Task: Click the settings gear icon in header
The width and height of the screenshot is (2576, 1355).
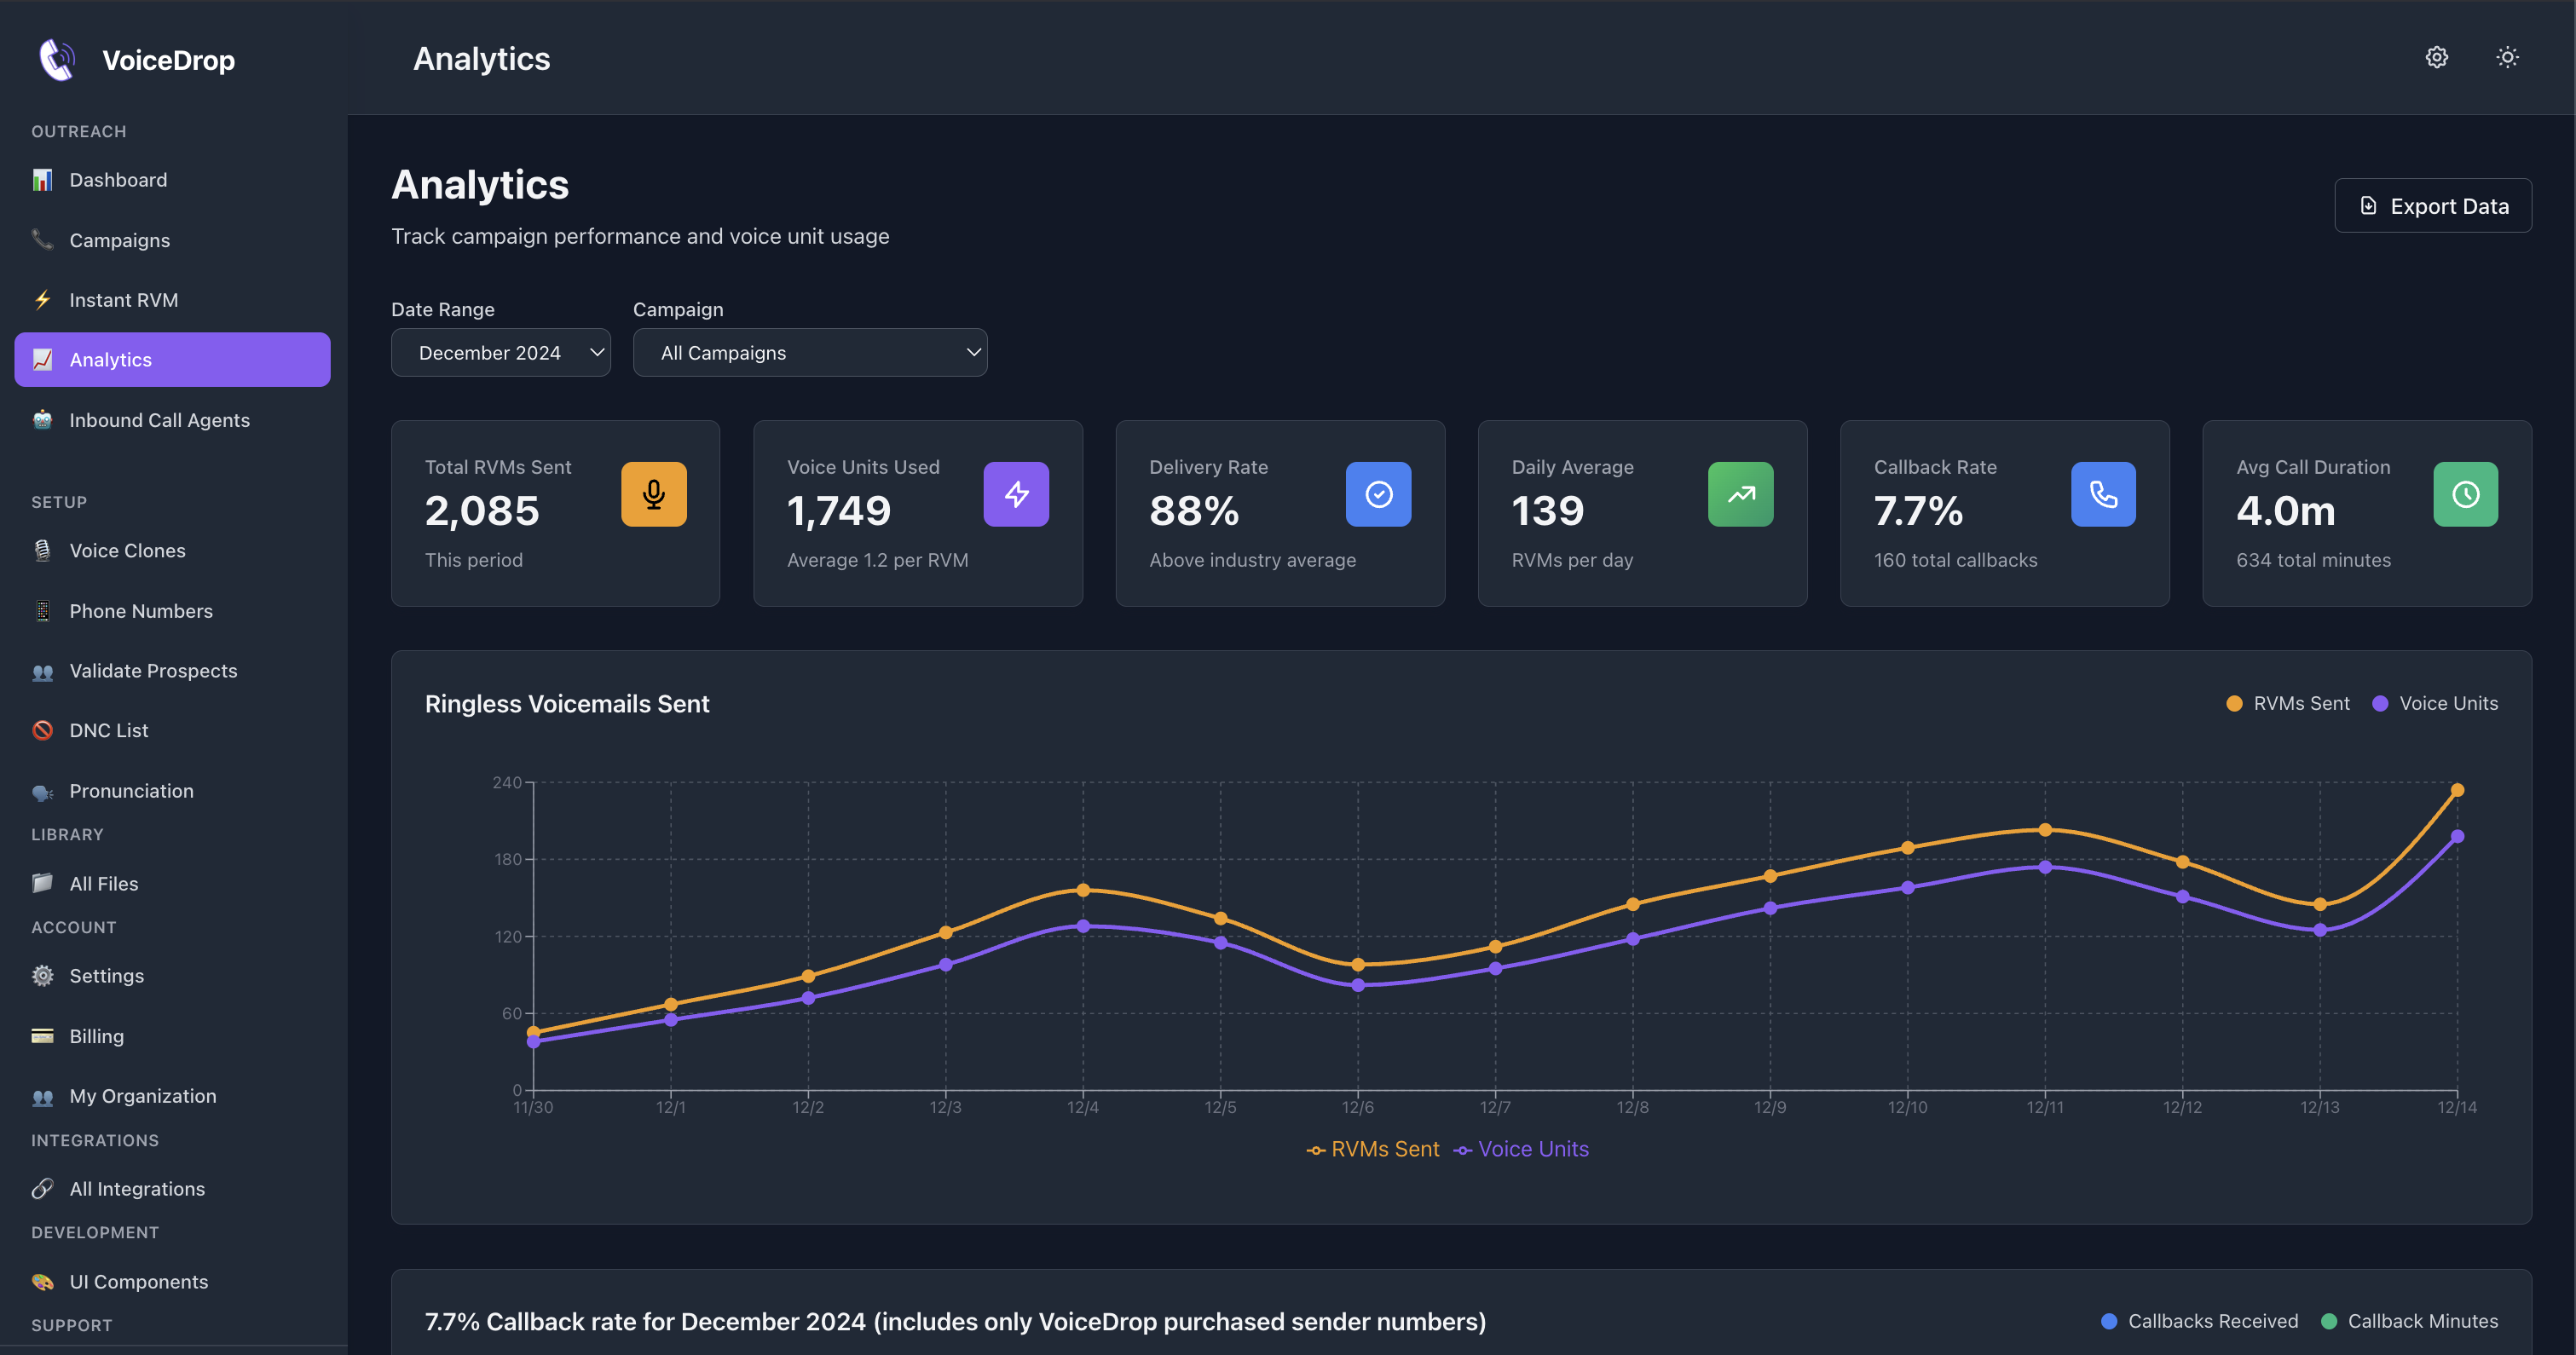Action: 2436,57
